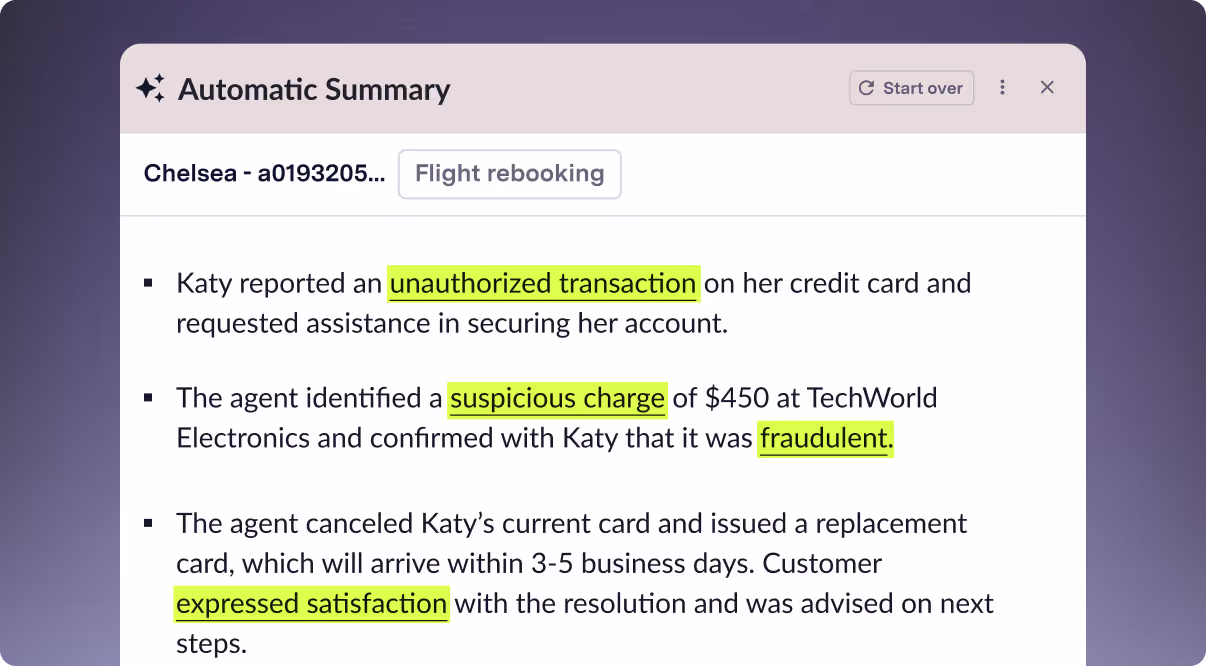Click the Chelsea - a0193205 conversation label
The width and height of the screenshot is (1206, 666).
(265, 173)
